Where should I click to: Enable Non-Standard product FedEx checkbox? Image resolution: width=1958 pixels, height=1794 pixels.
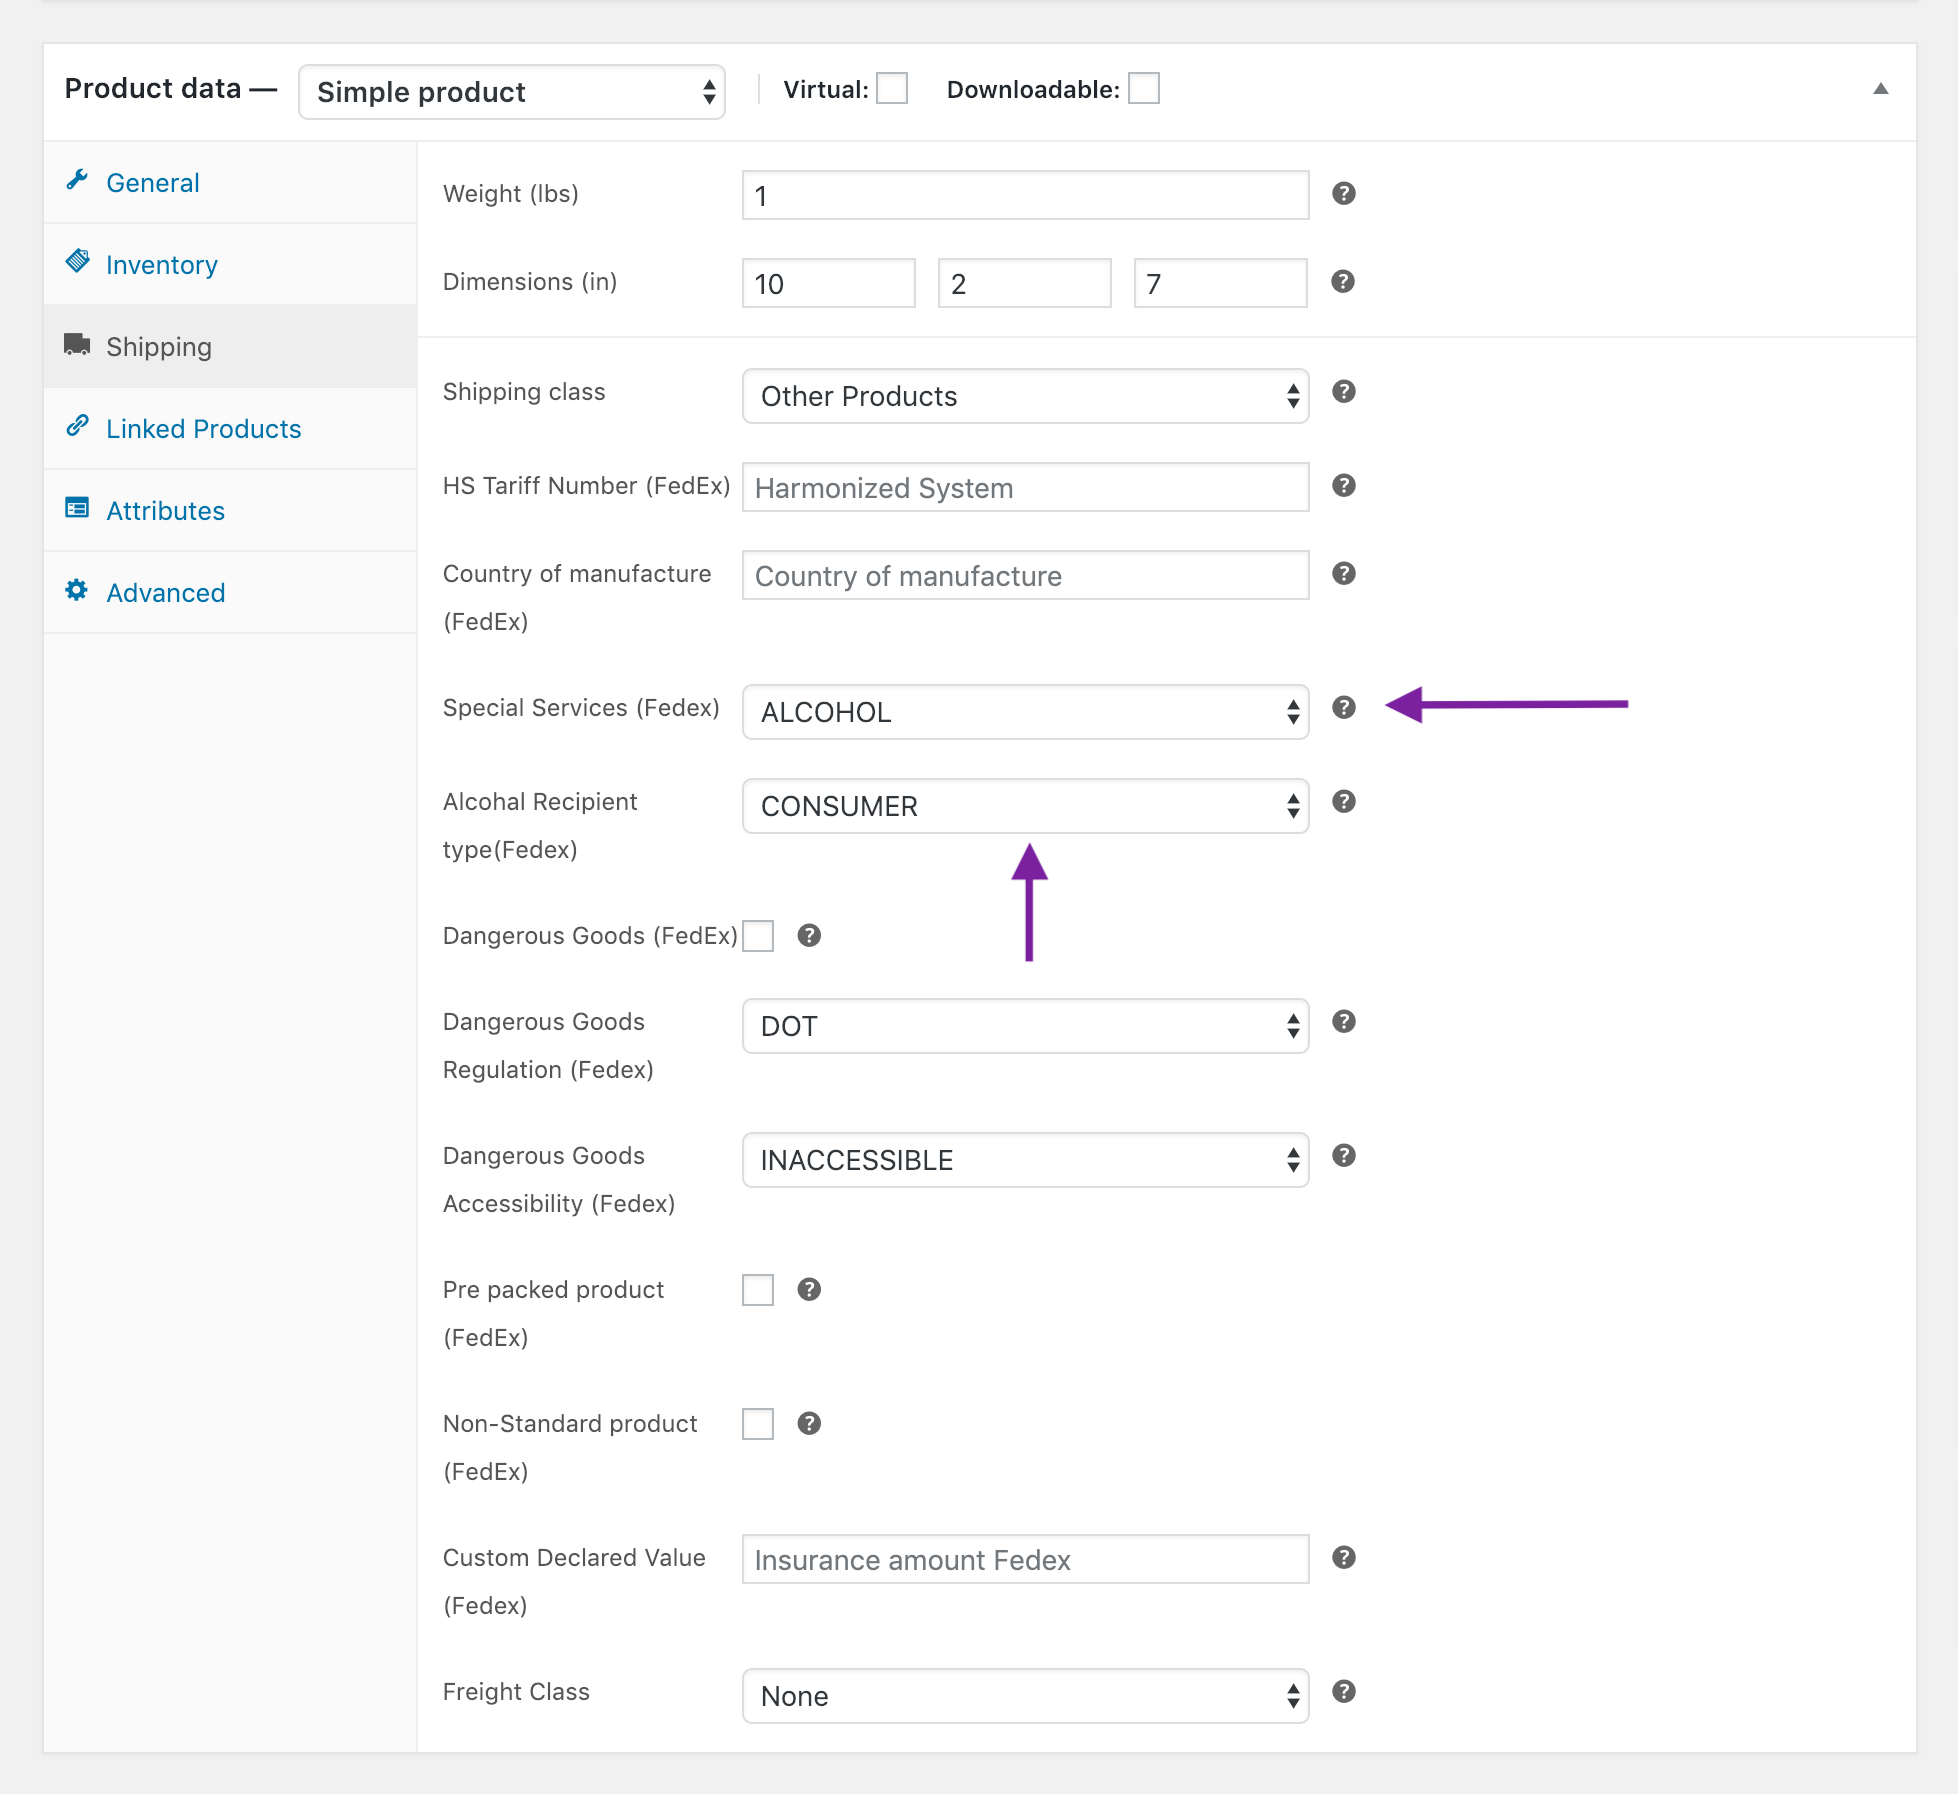click(757, 1422)
